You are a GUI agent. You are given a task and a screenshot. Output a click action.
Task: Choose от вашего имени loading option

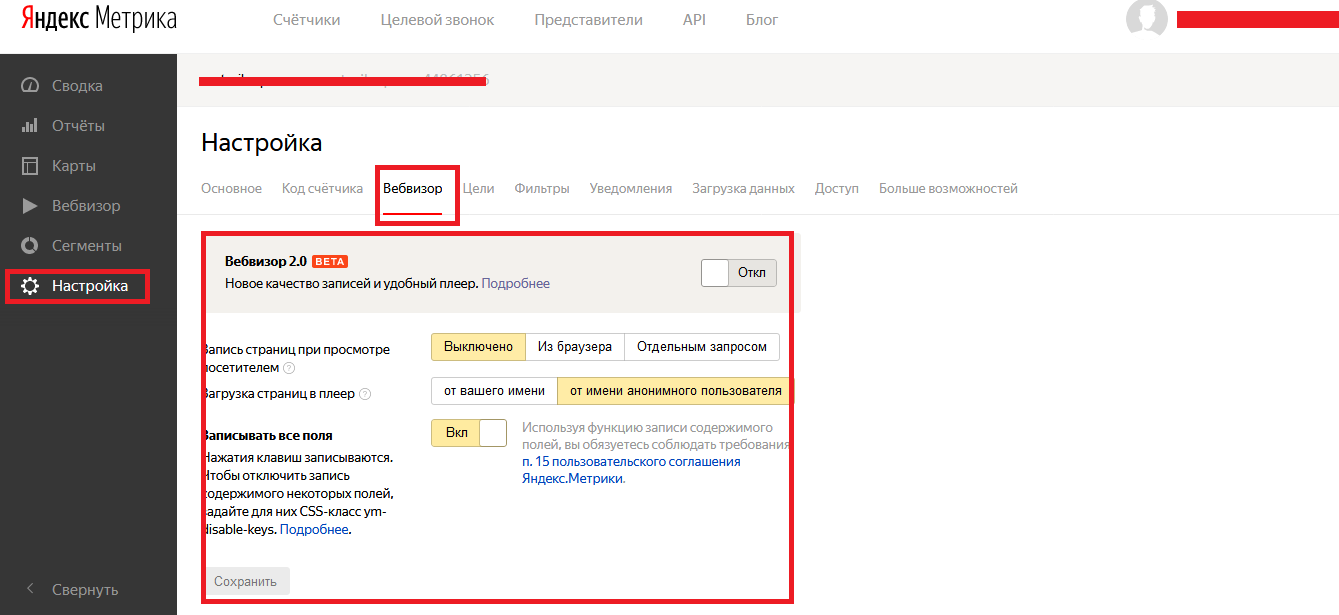(494, 391)
